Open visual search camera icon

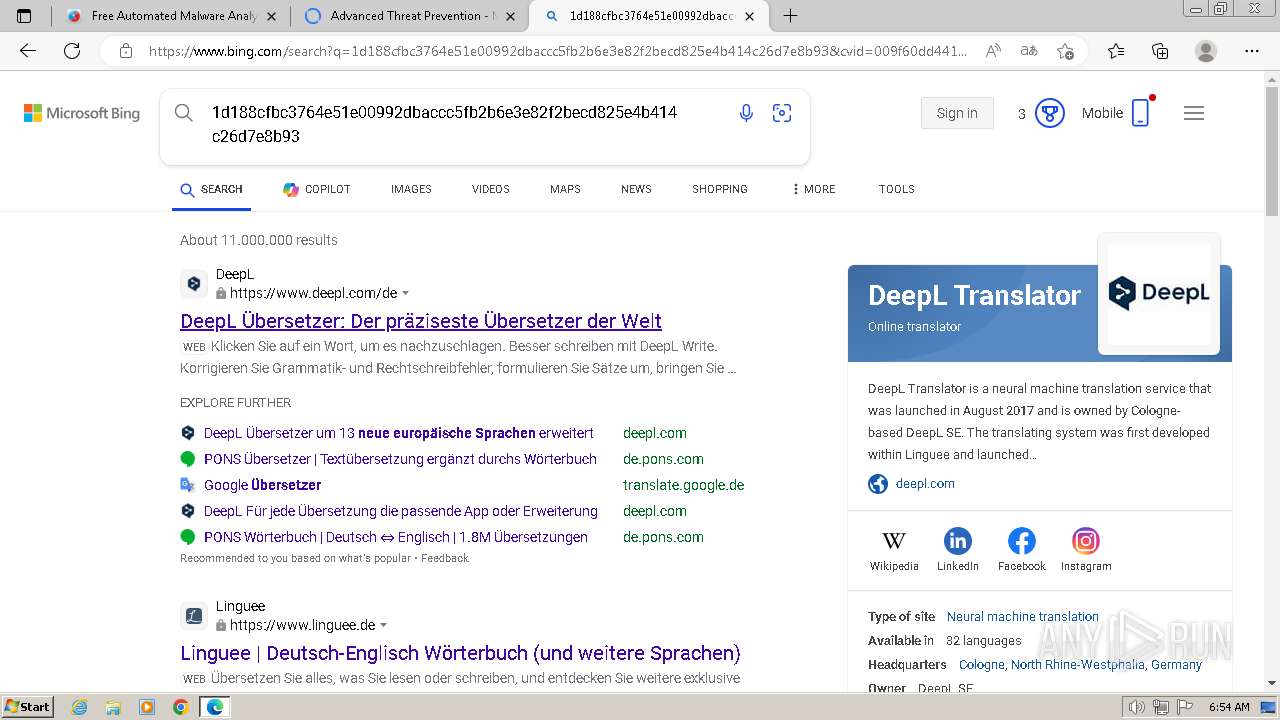pyautogui.click(x=782, y=113)
